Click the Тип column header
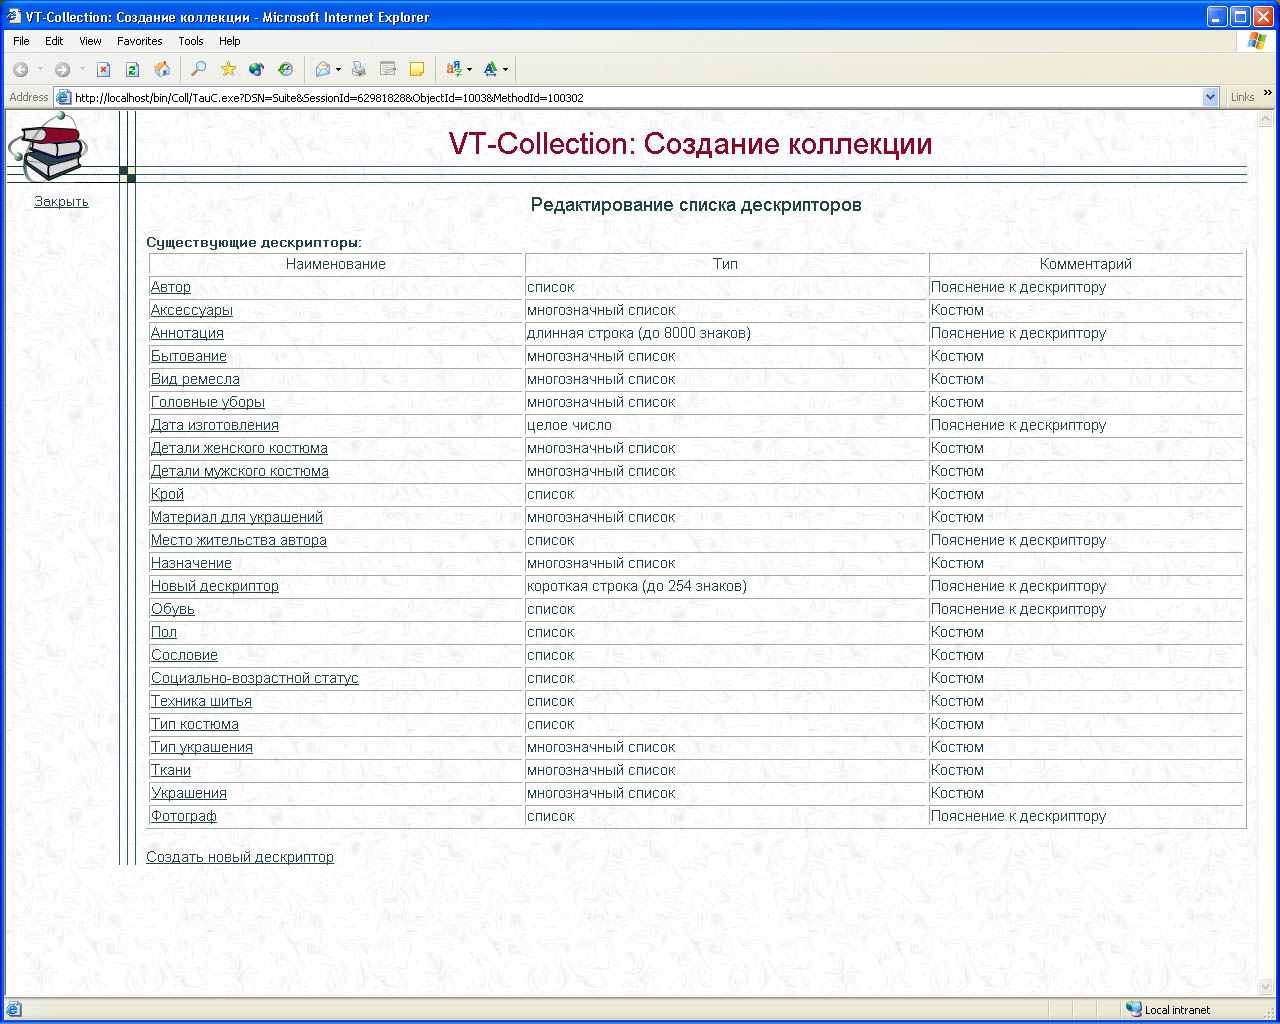Screen dimensions: 1280x1024 726,264
